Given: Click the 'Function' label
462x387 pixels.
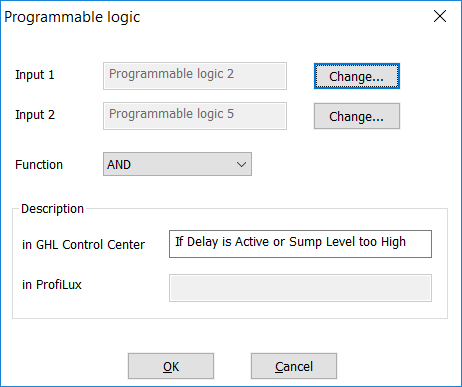Looking at the screenshot, I should click(x=39, y=165).
